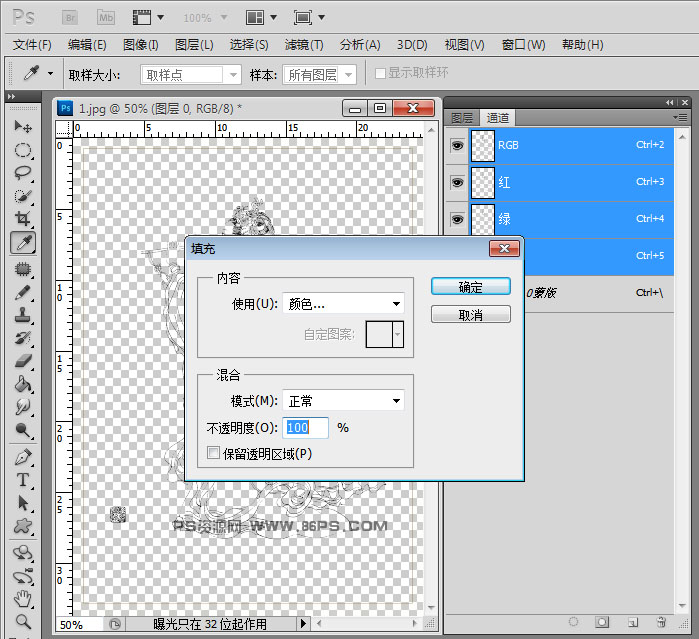The height and width of the screenshot is (639, 699).
Task: Cancel fill with 取消 button
Action: pyautogui.click(x=471, y=315)
